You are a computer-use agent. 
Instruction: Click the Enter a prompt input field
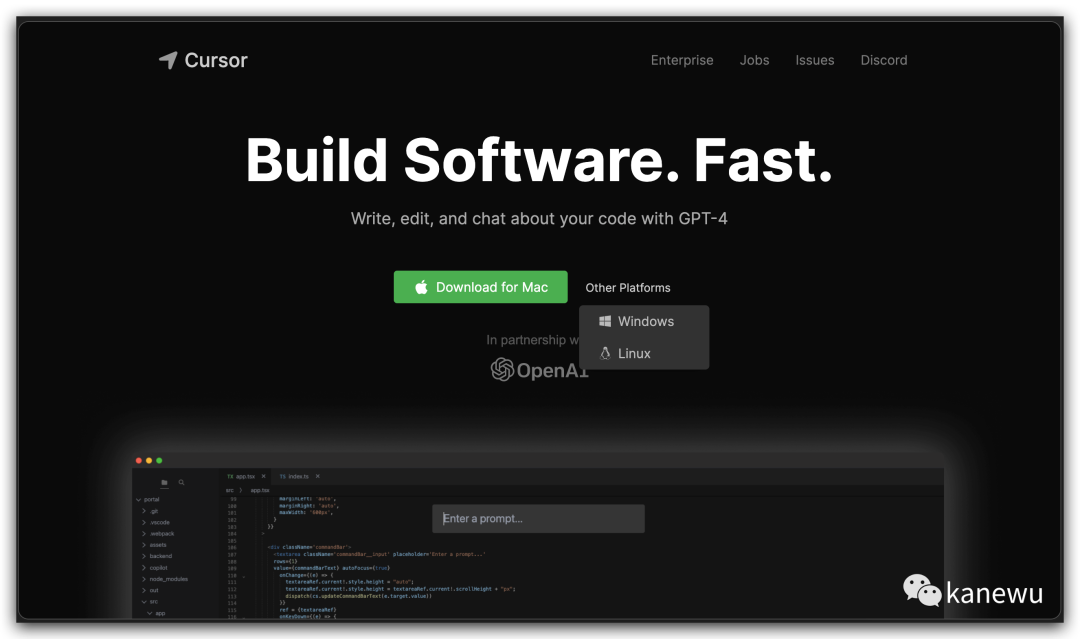click(x=538, y=518)
